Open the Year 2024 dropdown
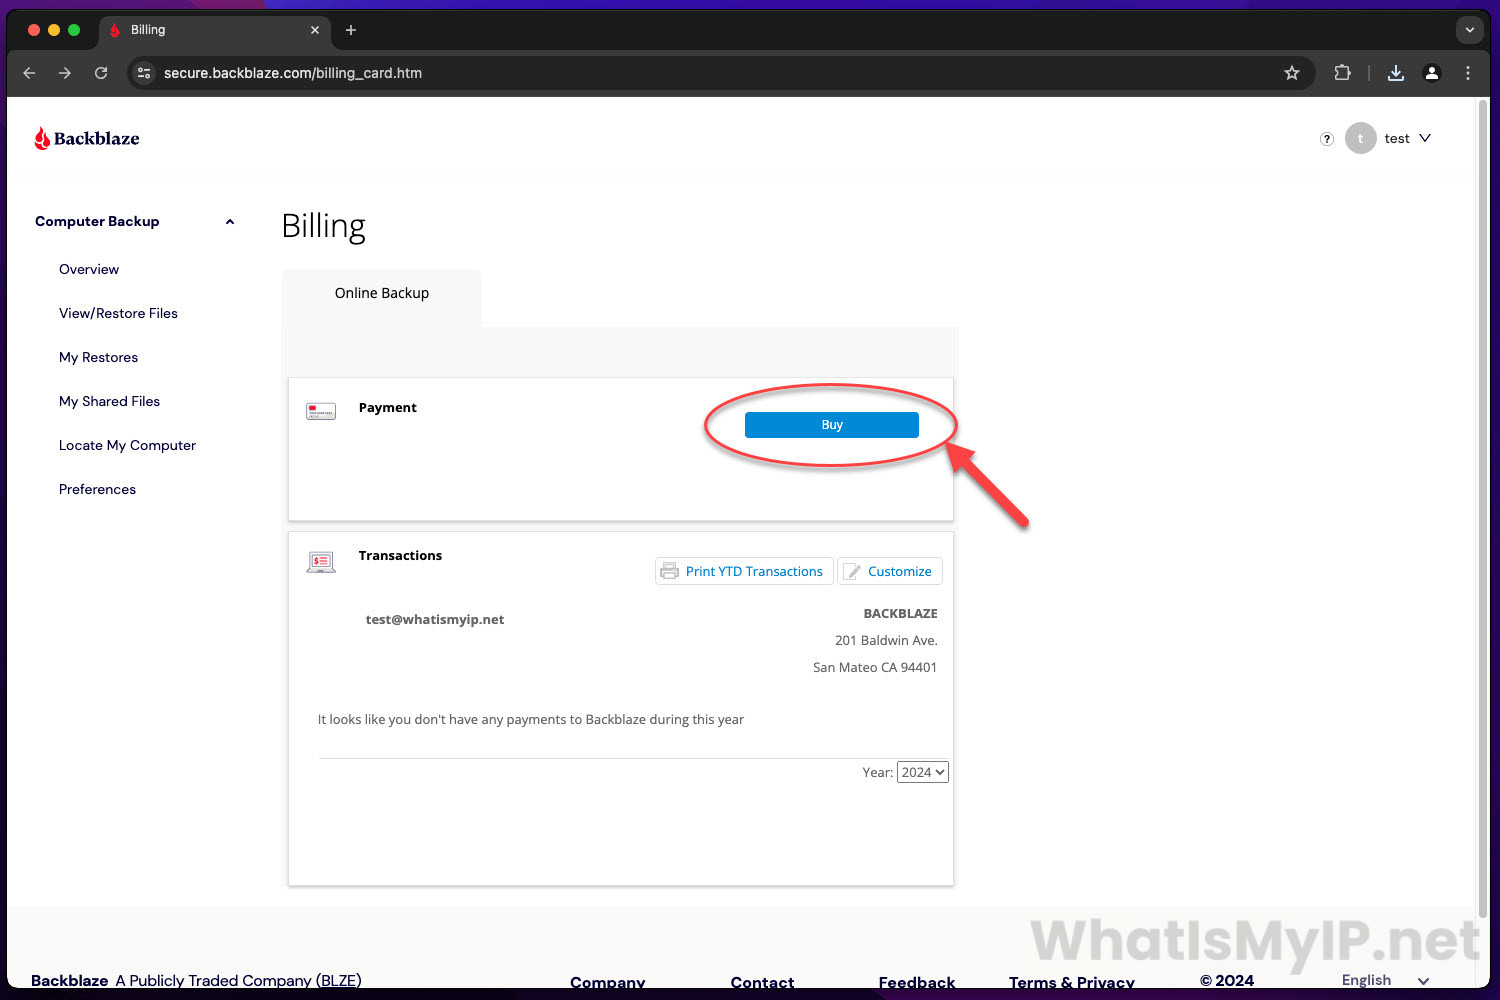1500x1000 pixels. coord(922,772)
